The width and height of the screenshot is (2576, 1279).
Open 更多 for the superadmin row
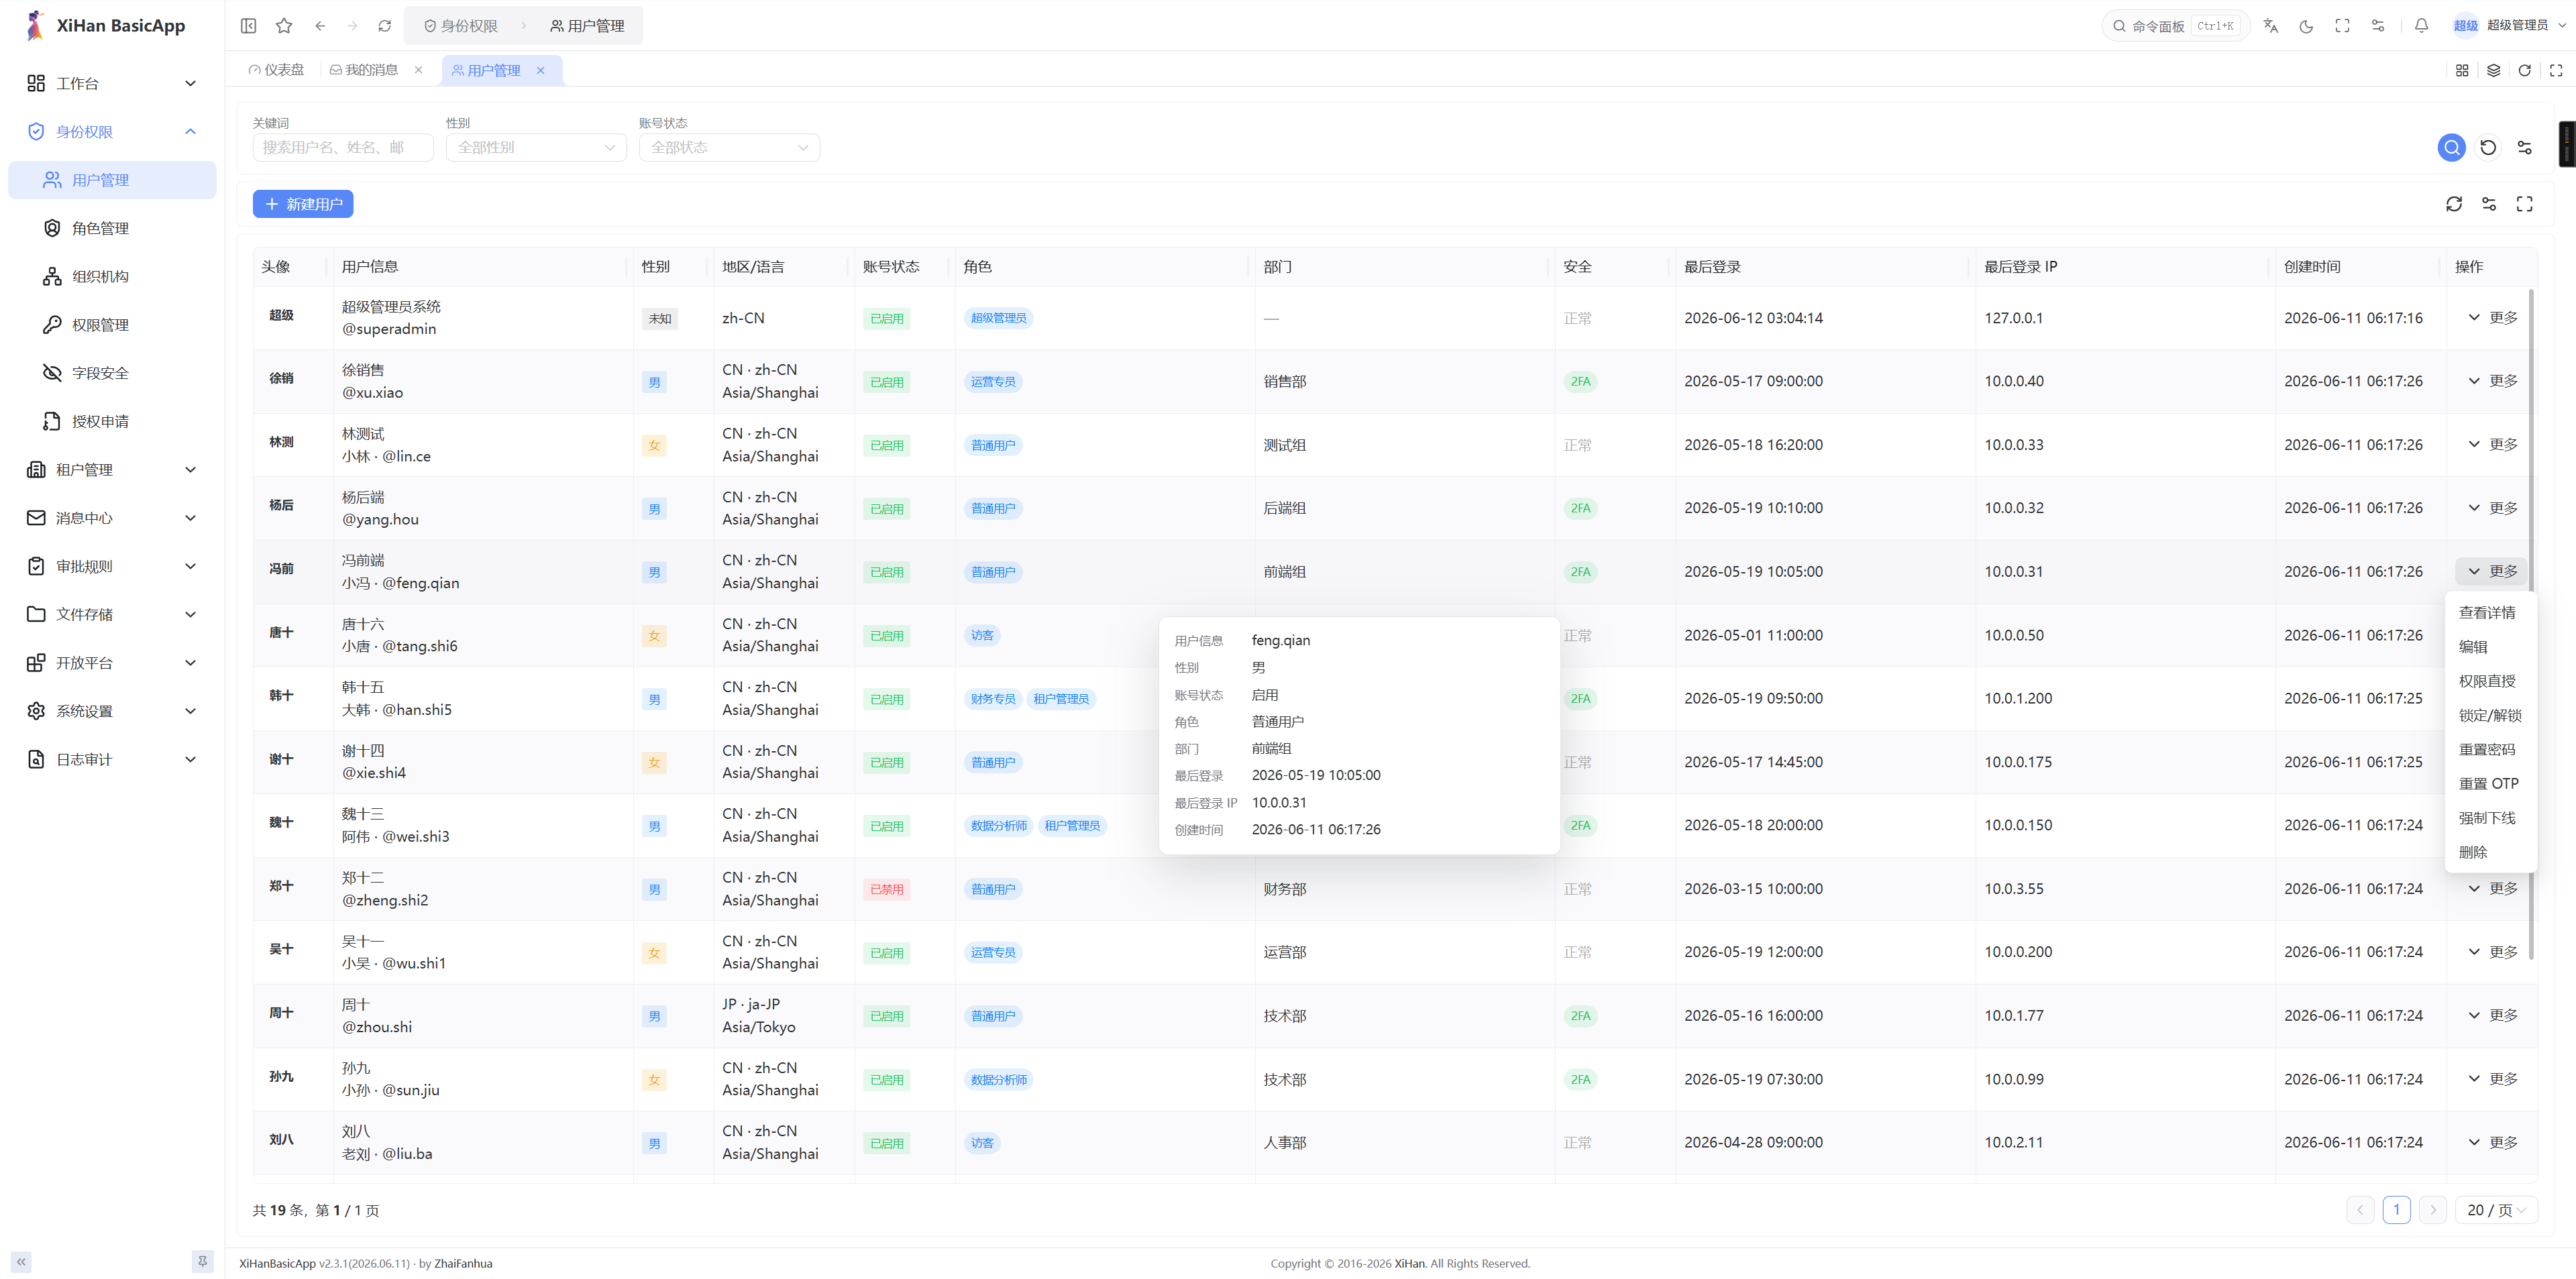coord(2491,318)
